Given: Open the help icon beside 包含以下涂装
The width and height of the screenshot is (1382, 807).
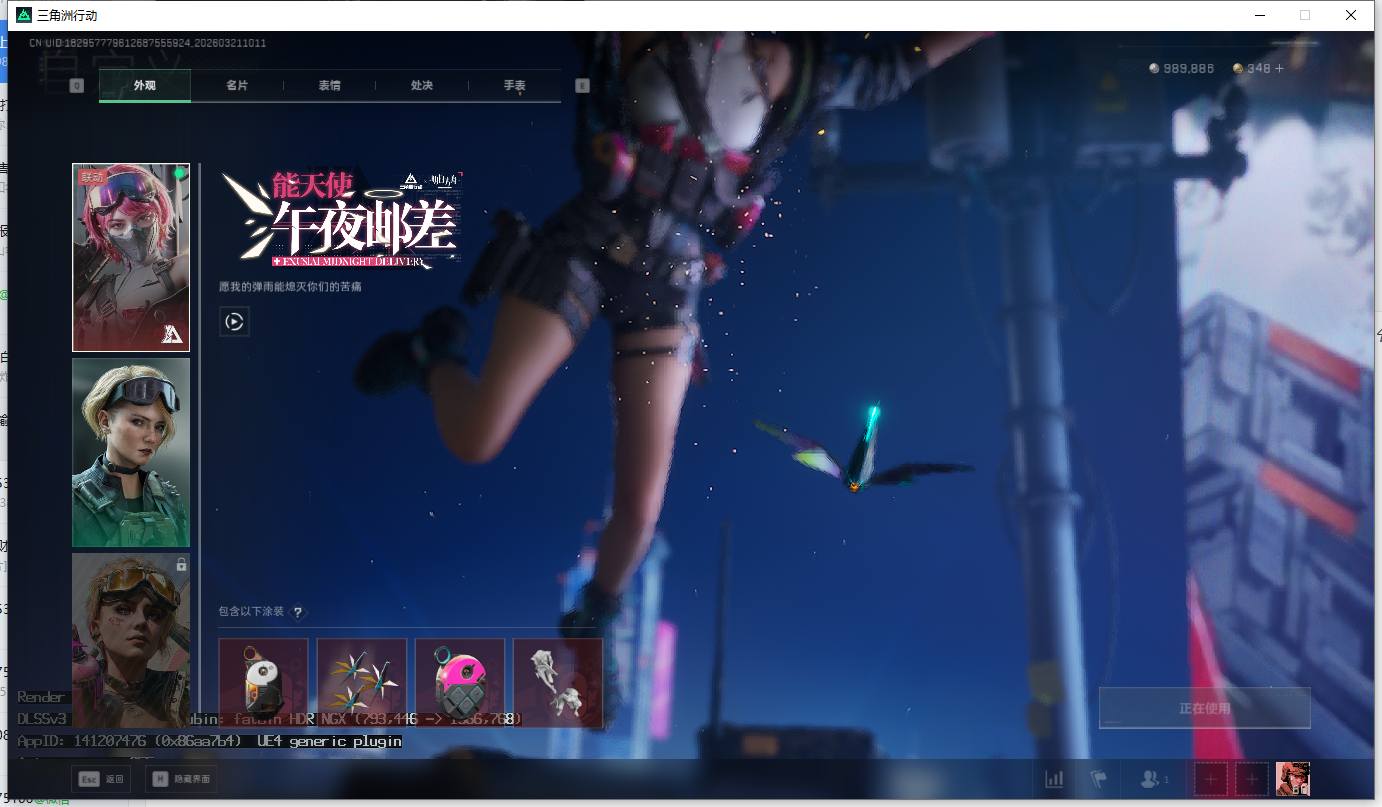Looking at the screenshot, I should [x=297, y=612].
